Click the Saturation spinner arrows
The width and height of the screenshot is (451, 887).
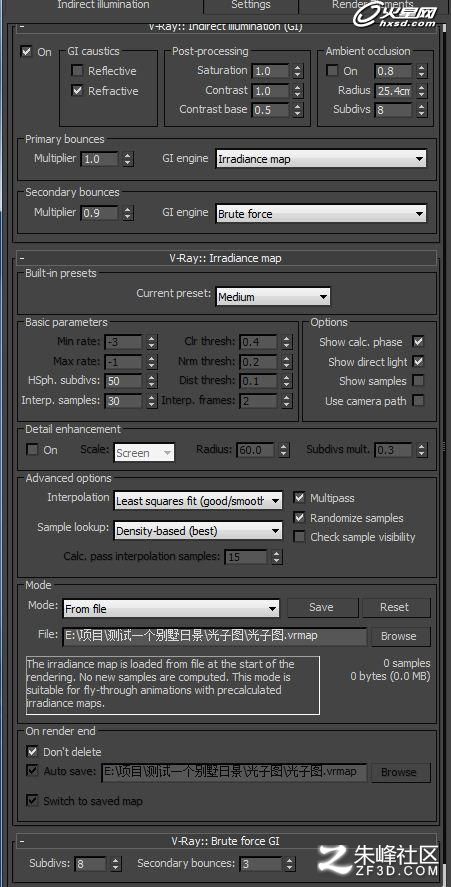298,71
